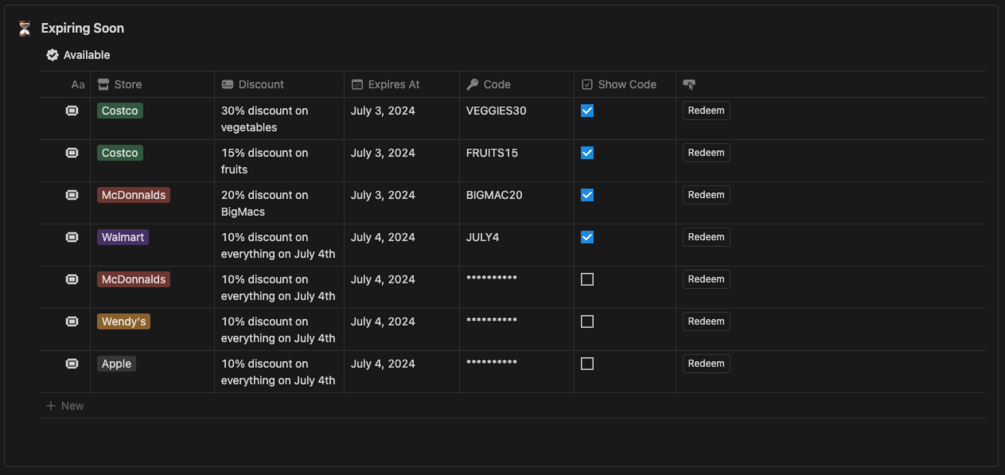
Task: Check Show Code for Wendy's coupon
Action: tap(587, 322)
